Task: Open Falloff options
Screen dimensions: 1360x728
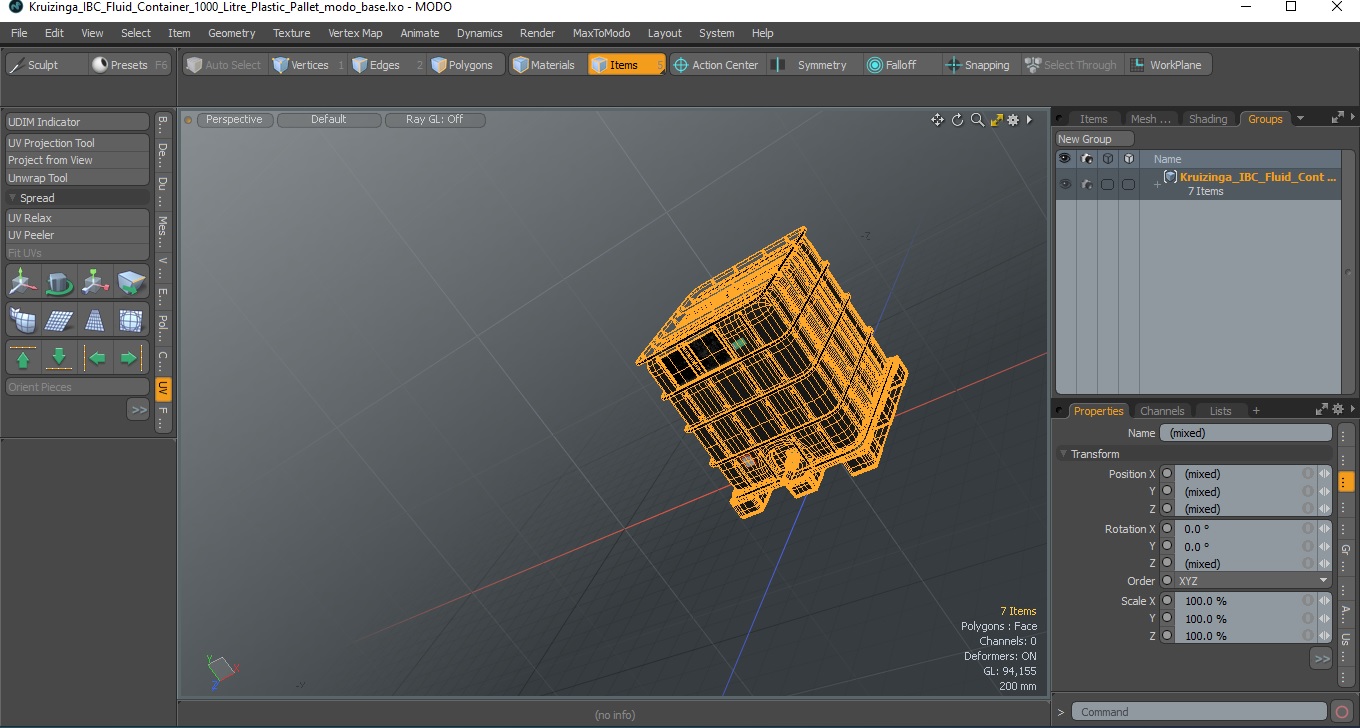Action: pos(901,65)
